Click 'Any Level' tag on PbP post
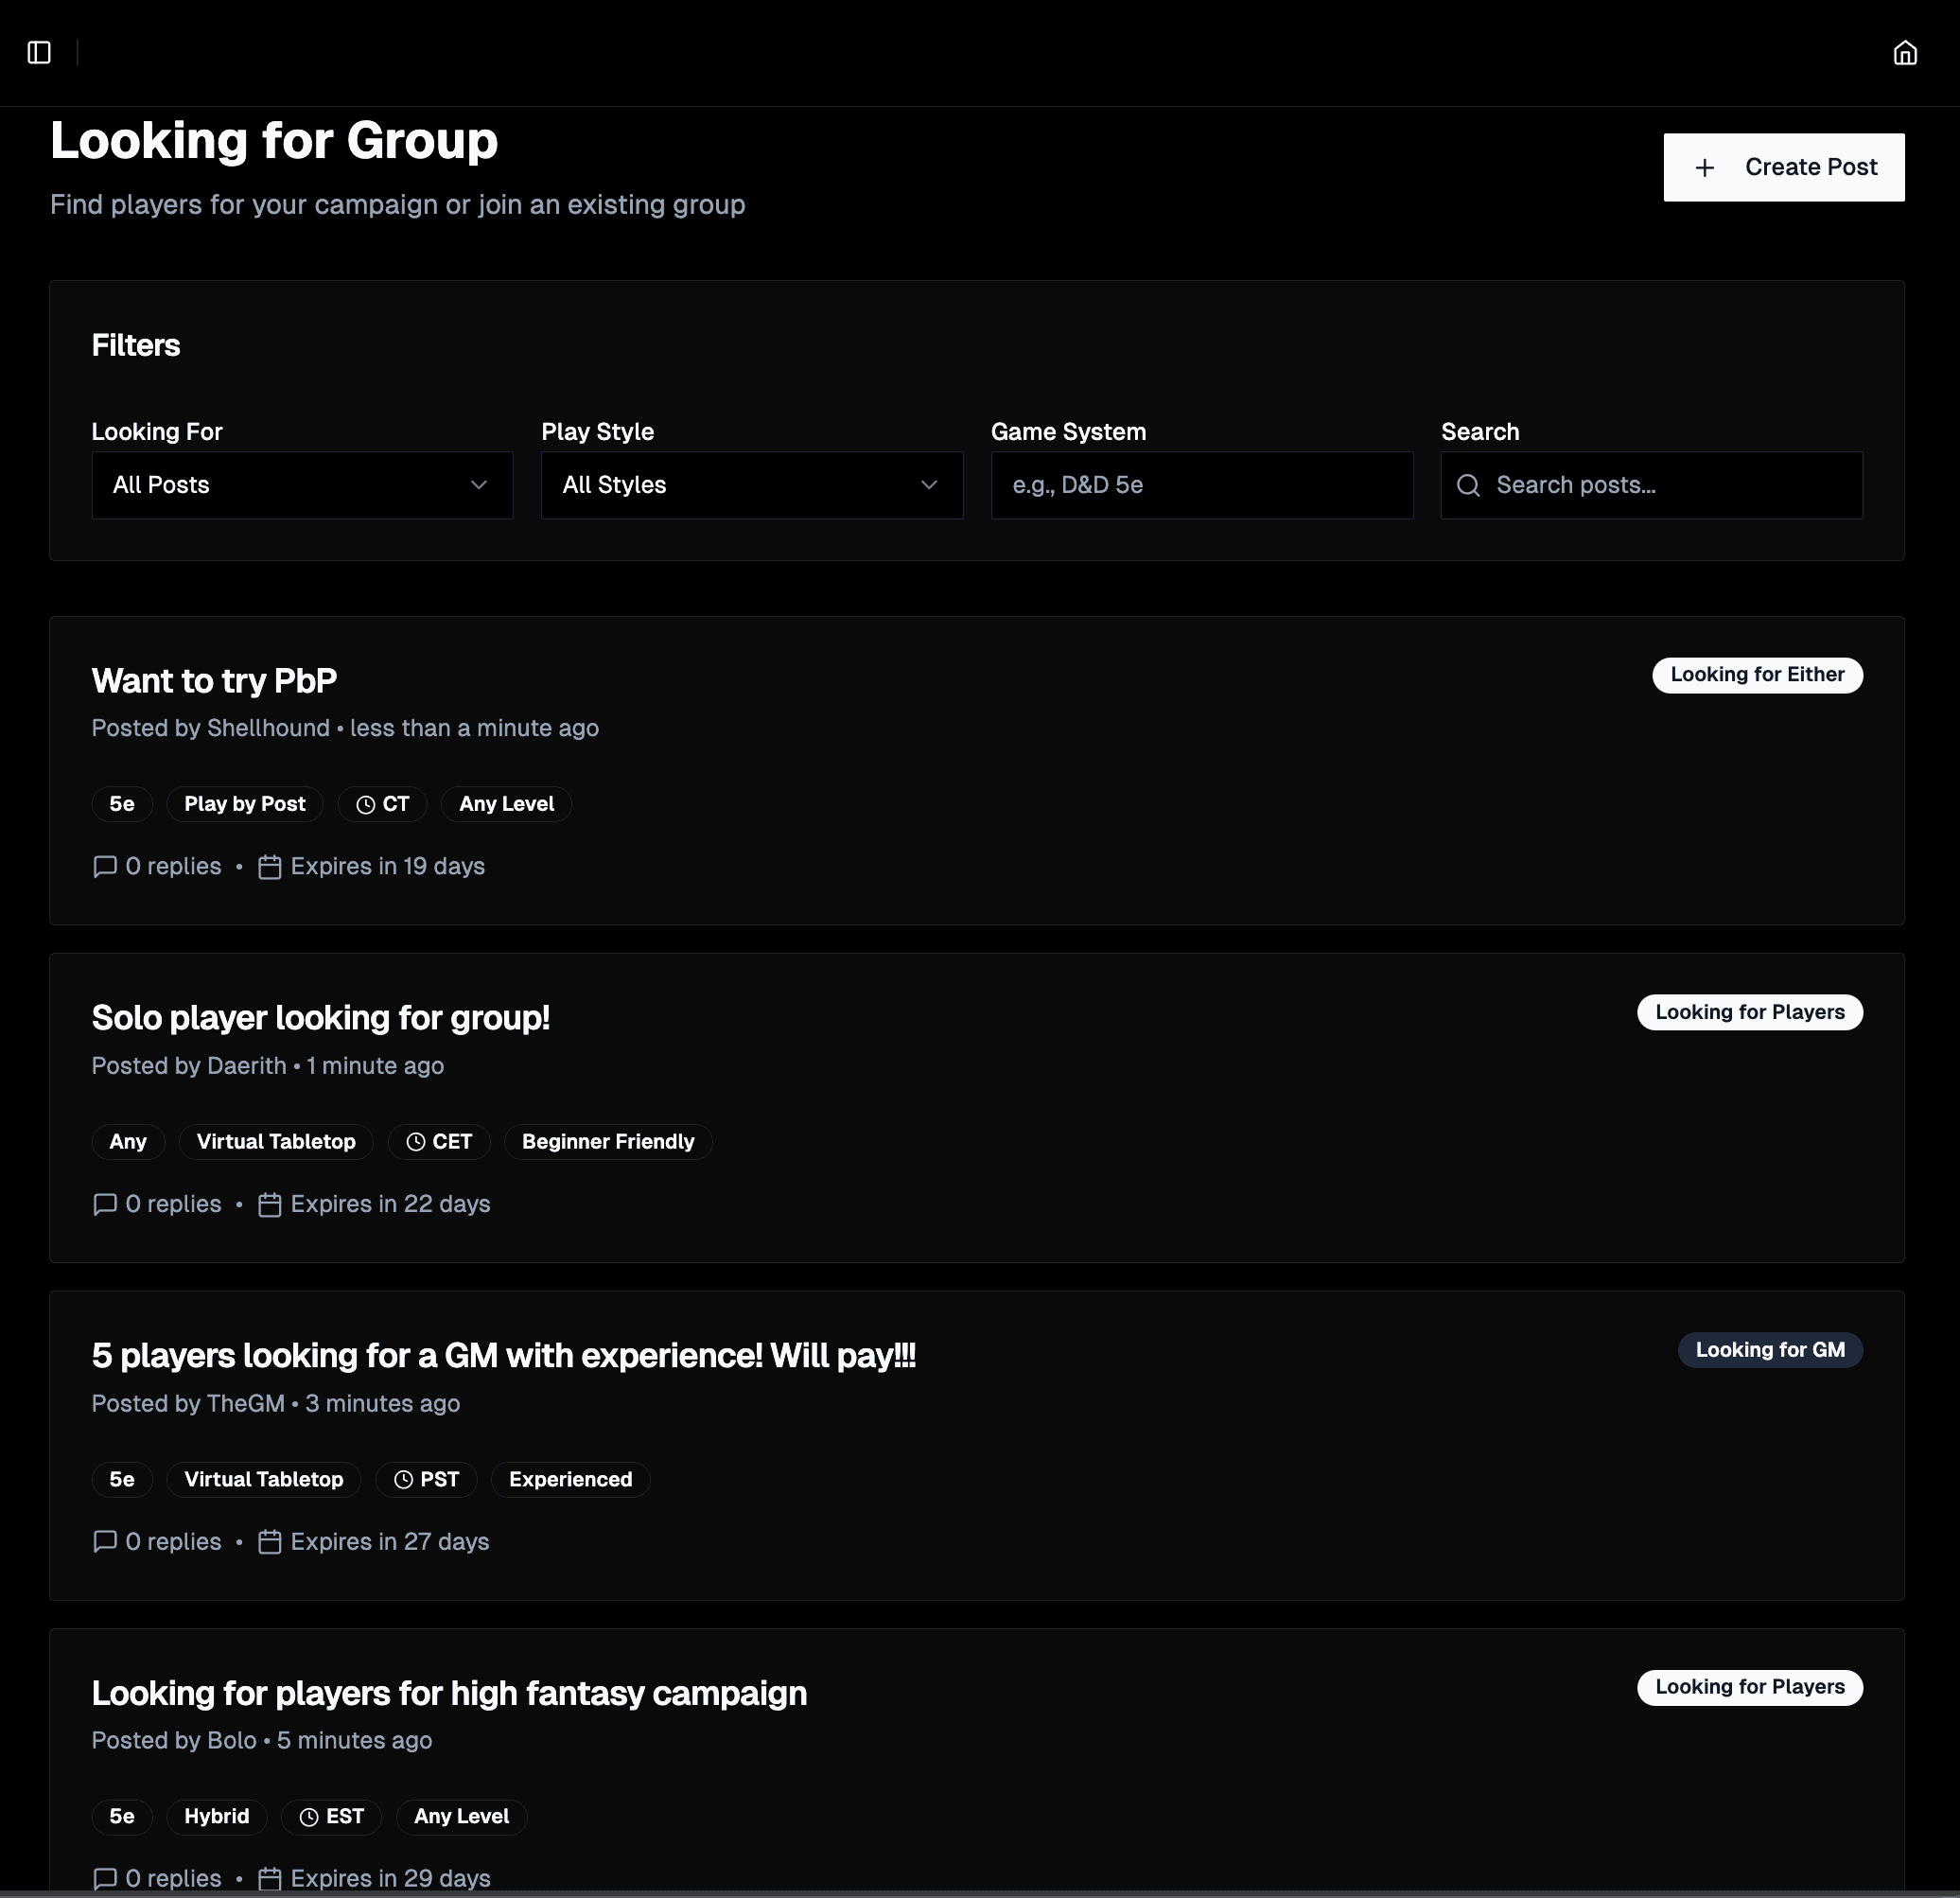Viewport: 1960px width, 1898px height. pos(506,804)
